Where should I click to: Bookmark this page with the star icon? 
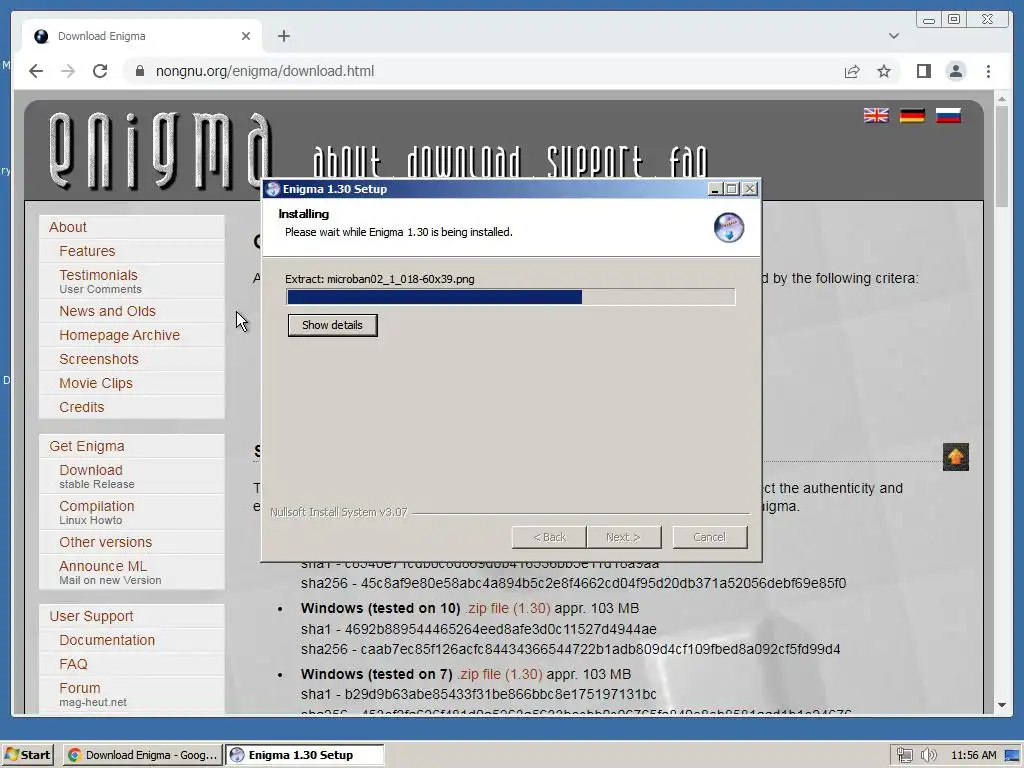884,71
